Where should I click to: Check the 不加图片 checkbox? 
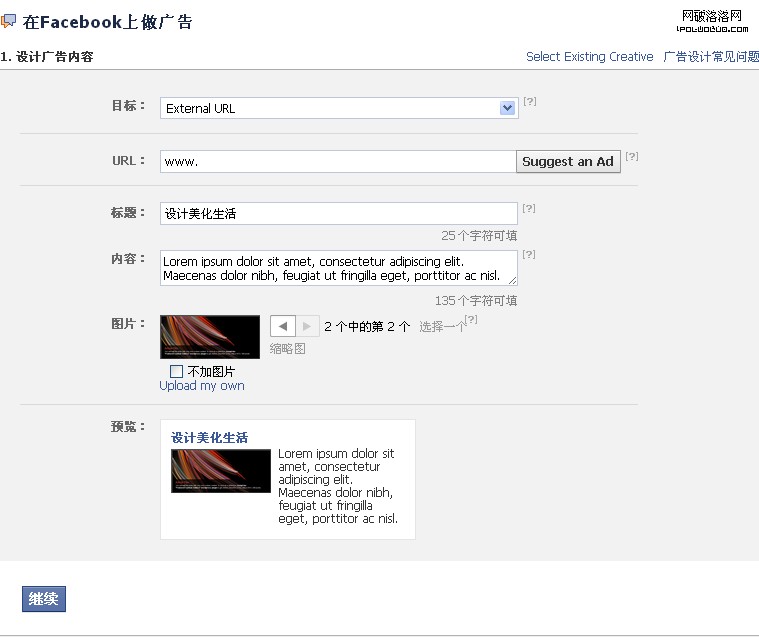[177, 372]
